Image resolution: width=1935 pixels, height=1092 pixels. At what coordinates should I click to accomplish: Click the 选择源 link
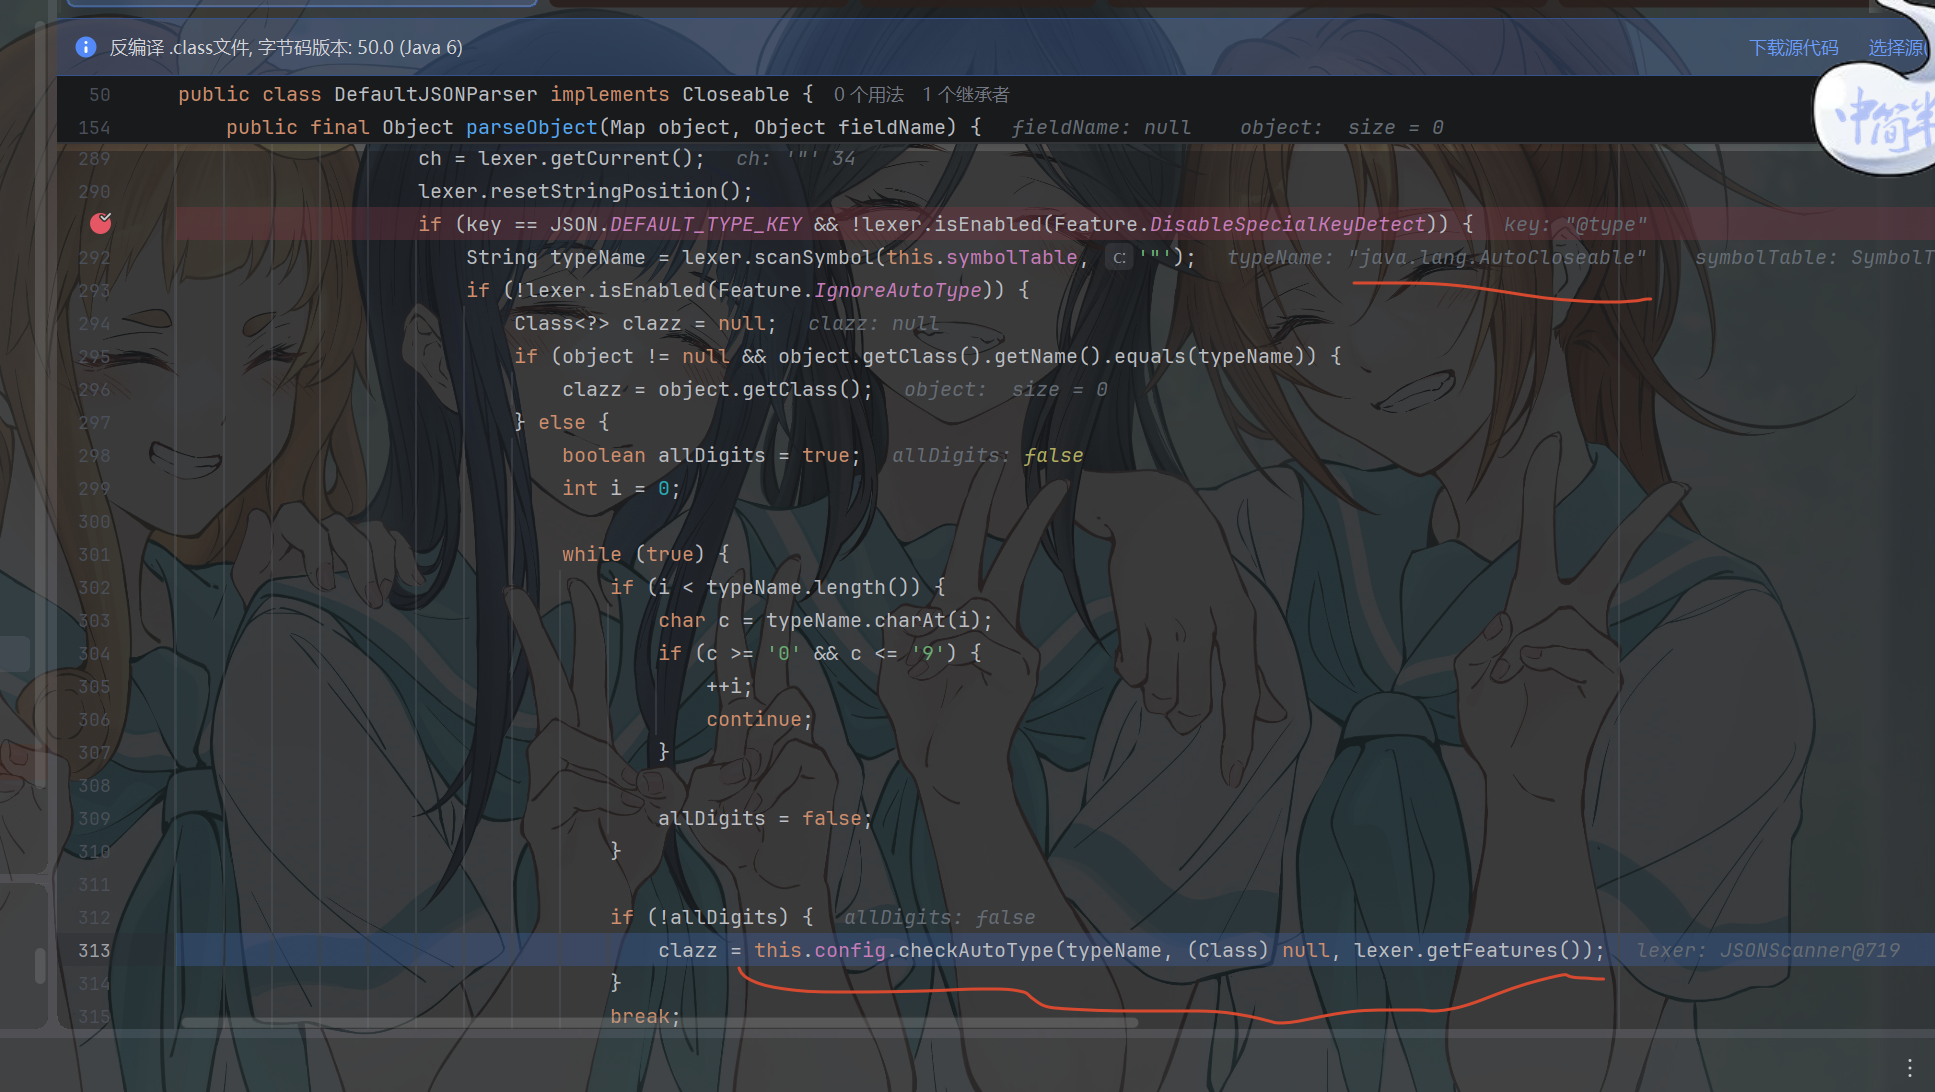[1896, 47]
